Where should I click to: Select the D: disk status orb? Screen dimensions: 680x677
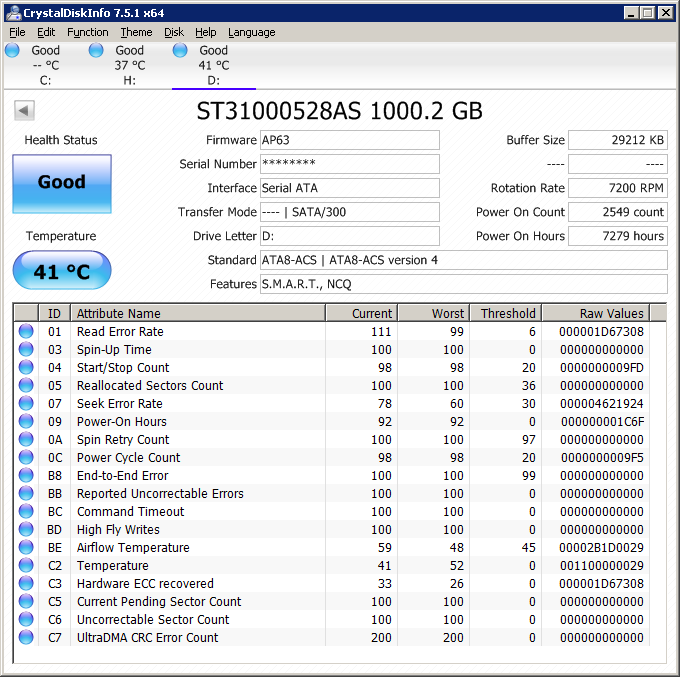click(180, 50)
